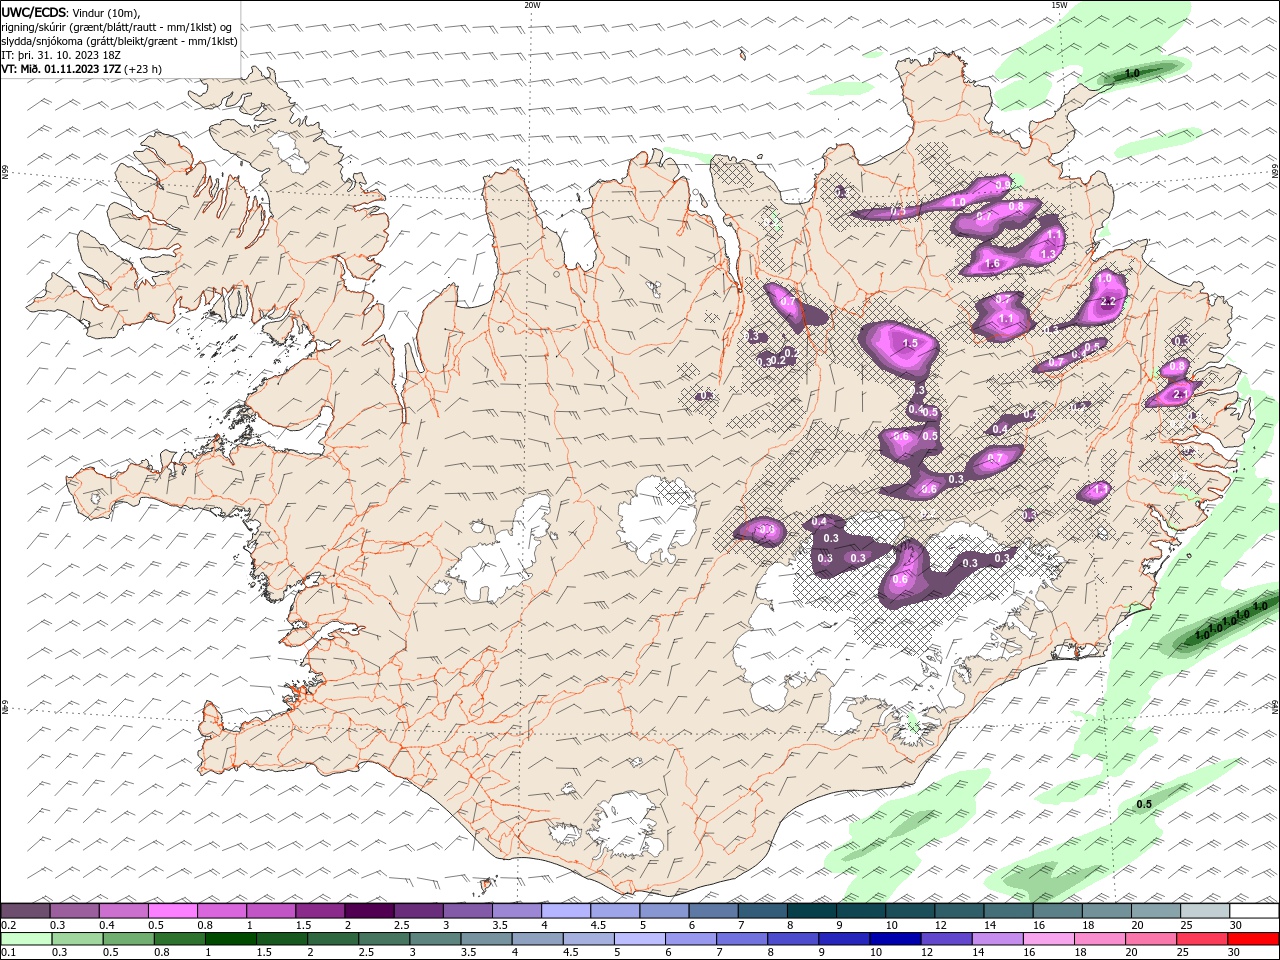Click the UWC/ECDS title text
Image resolution: width=1280 pixels, height=960 pixels.
click(35, 11)
